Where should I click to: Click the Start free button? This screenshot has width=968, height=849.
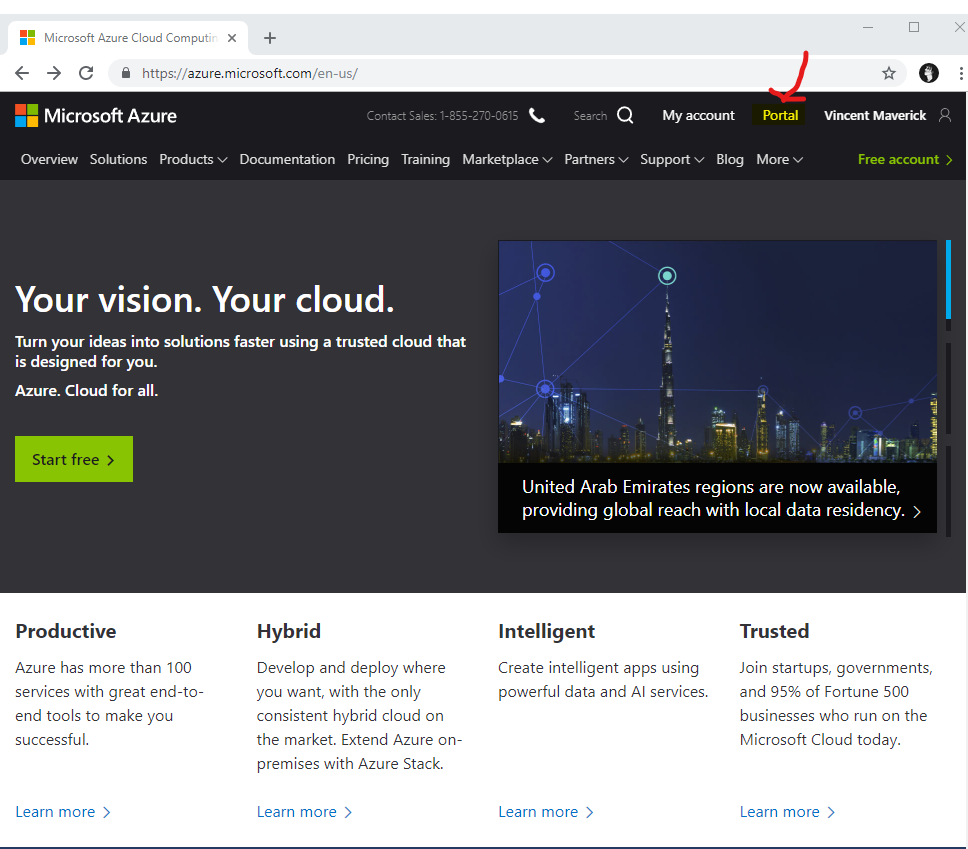click(74, 459)
